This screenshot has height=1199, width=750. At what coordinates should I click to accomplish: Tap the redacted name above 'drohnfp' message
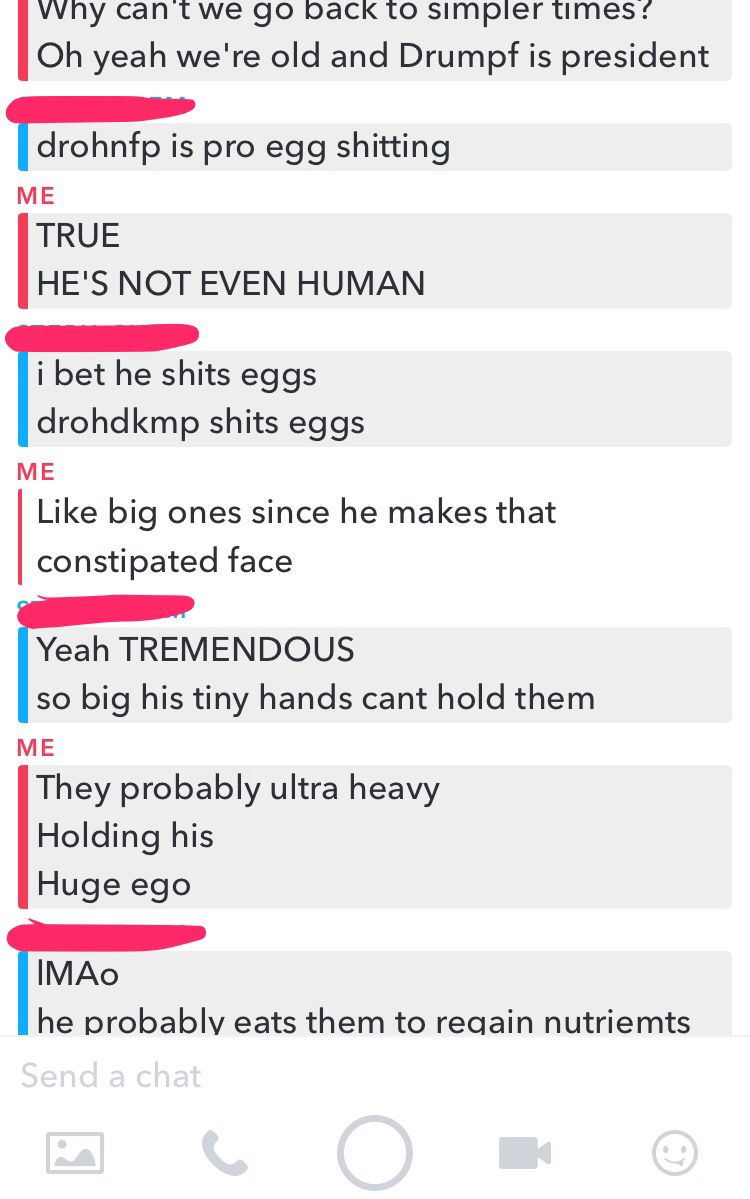click(x=100, y=108)
